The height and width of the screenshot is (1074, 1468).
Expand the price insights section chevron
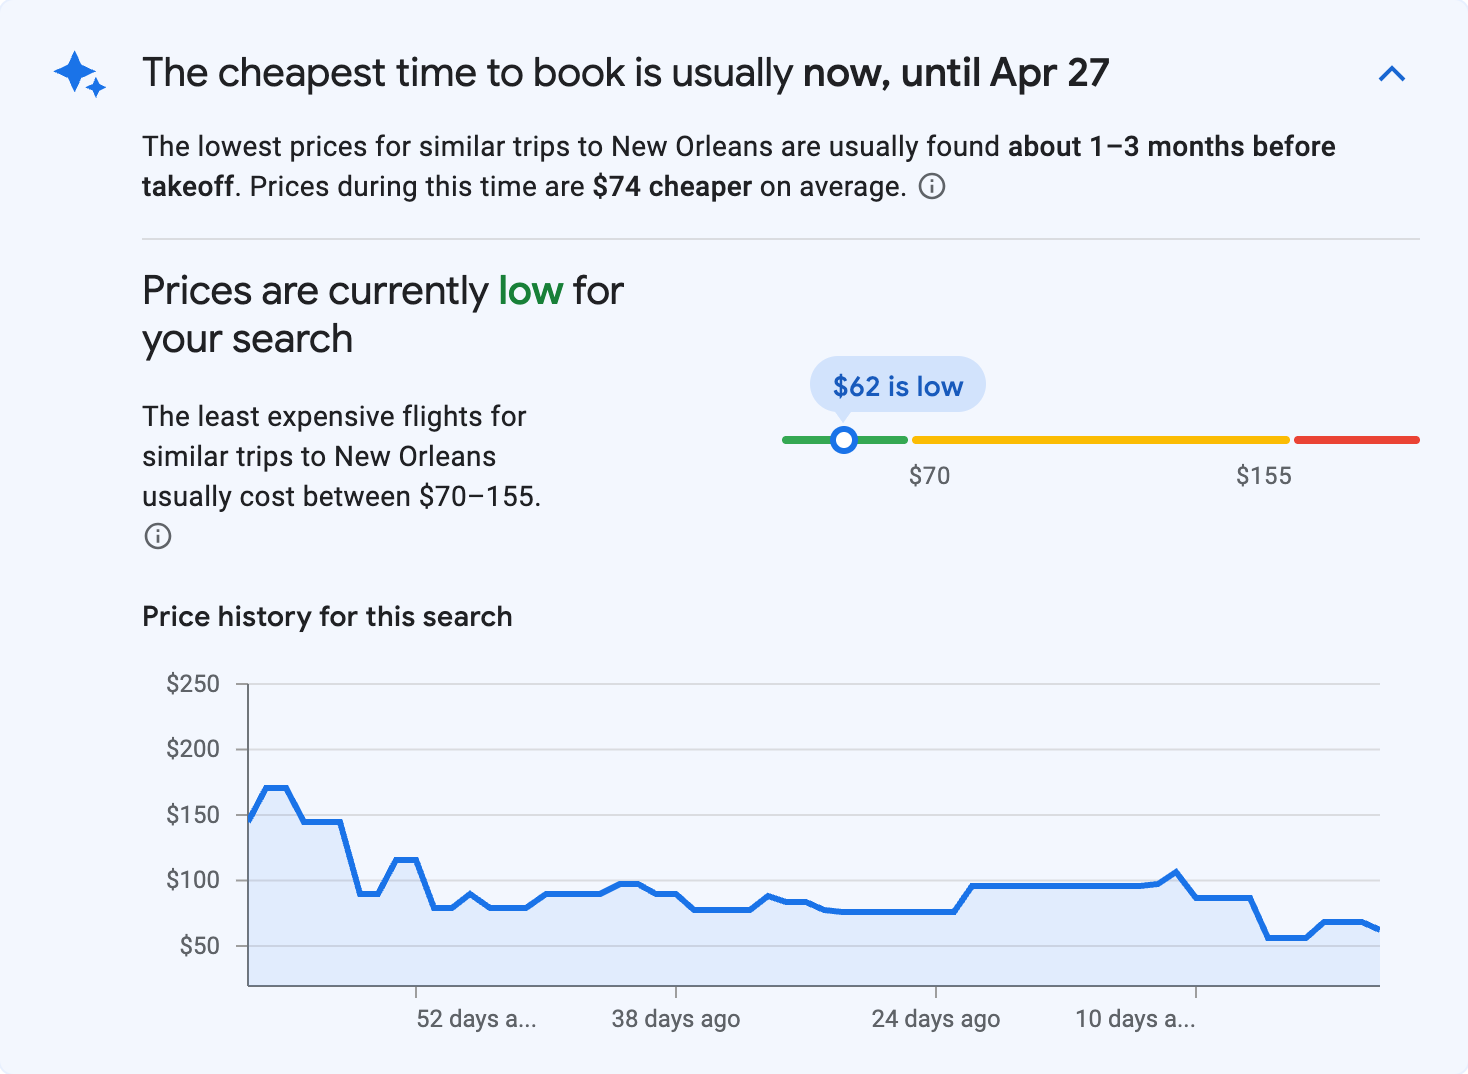tap(1392, 72)
